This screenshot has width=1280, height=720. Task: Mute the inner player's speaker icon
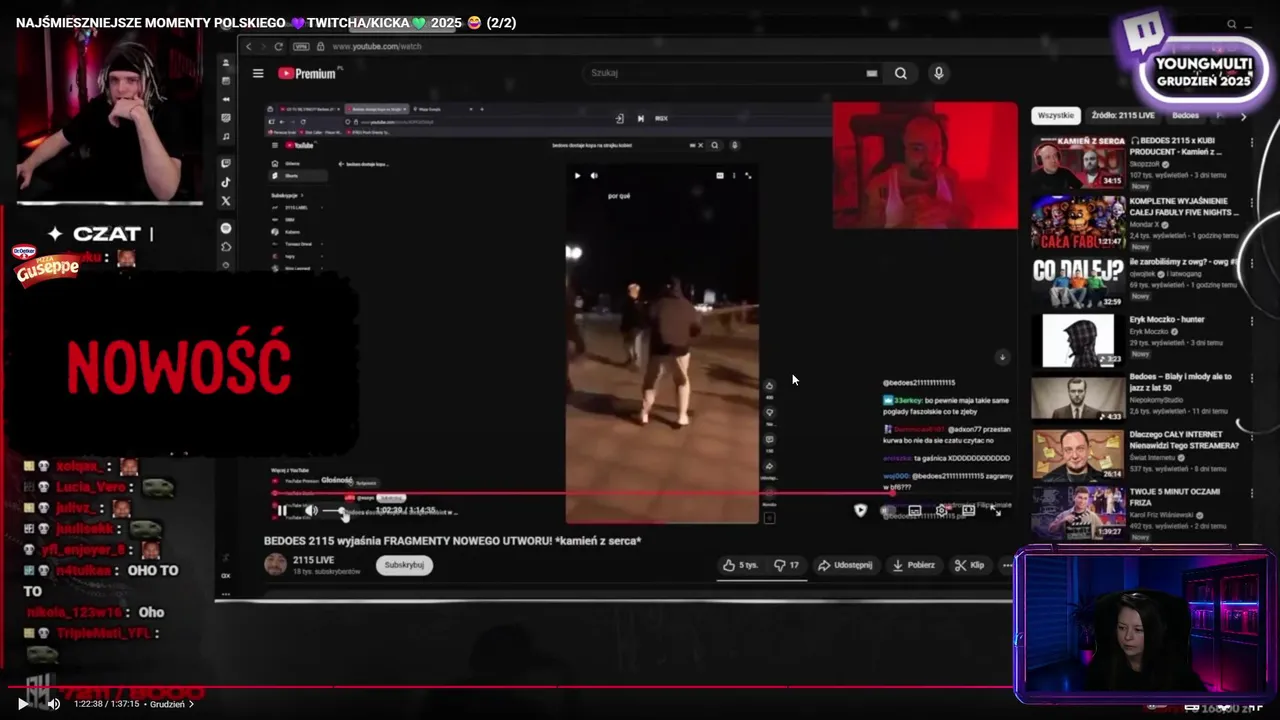(311, 511)
